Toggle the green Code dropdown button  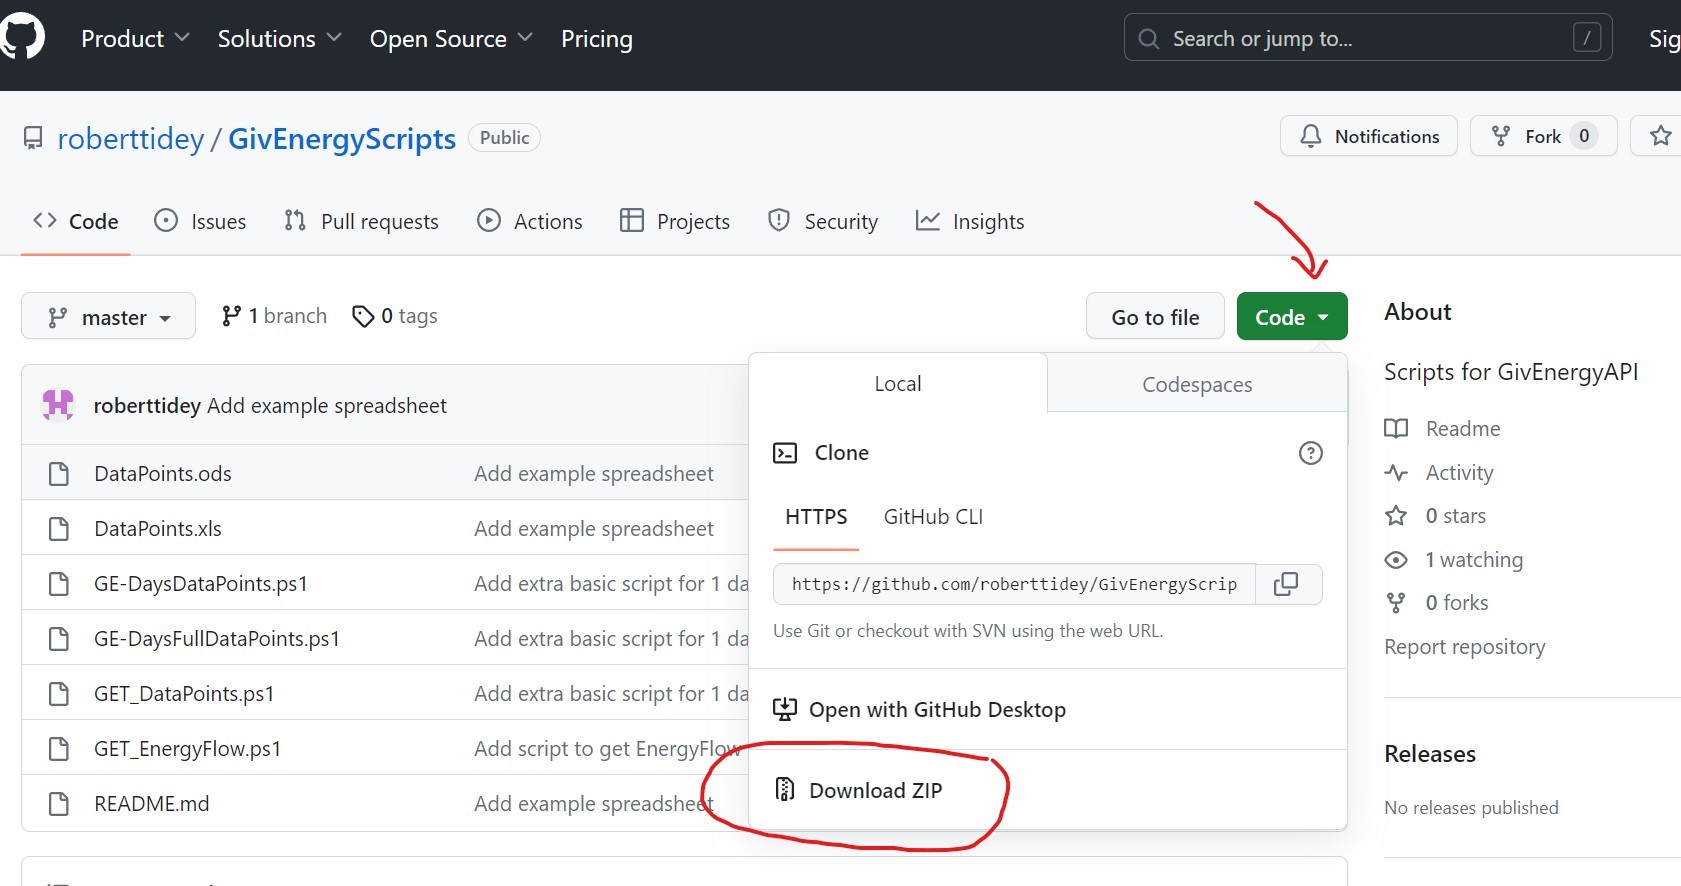[x=1292, y=317]
